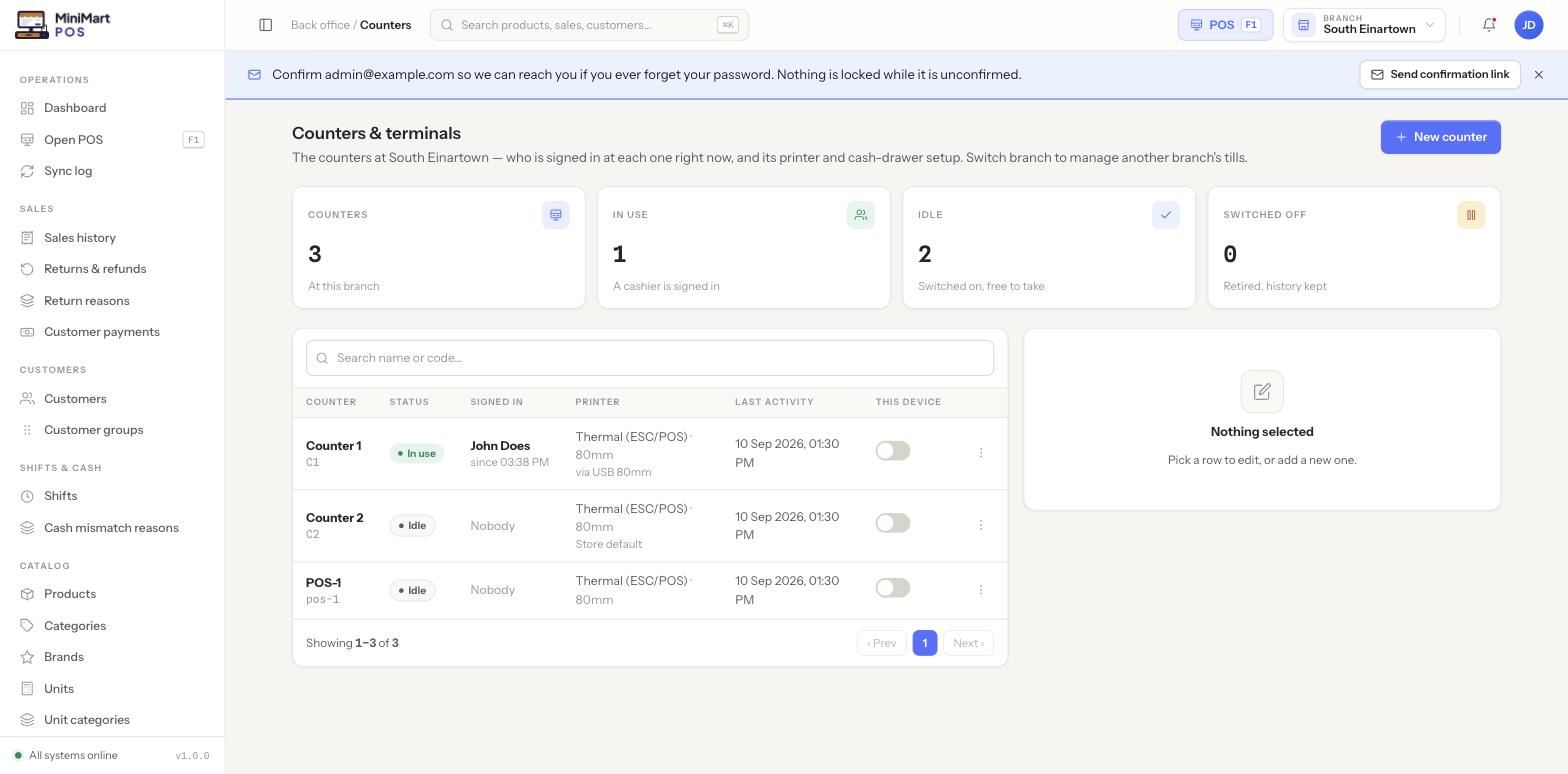
Task: Open row actions for POS-1
Action: click(981, 590)
